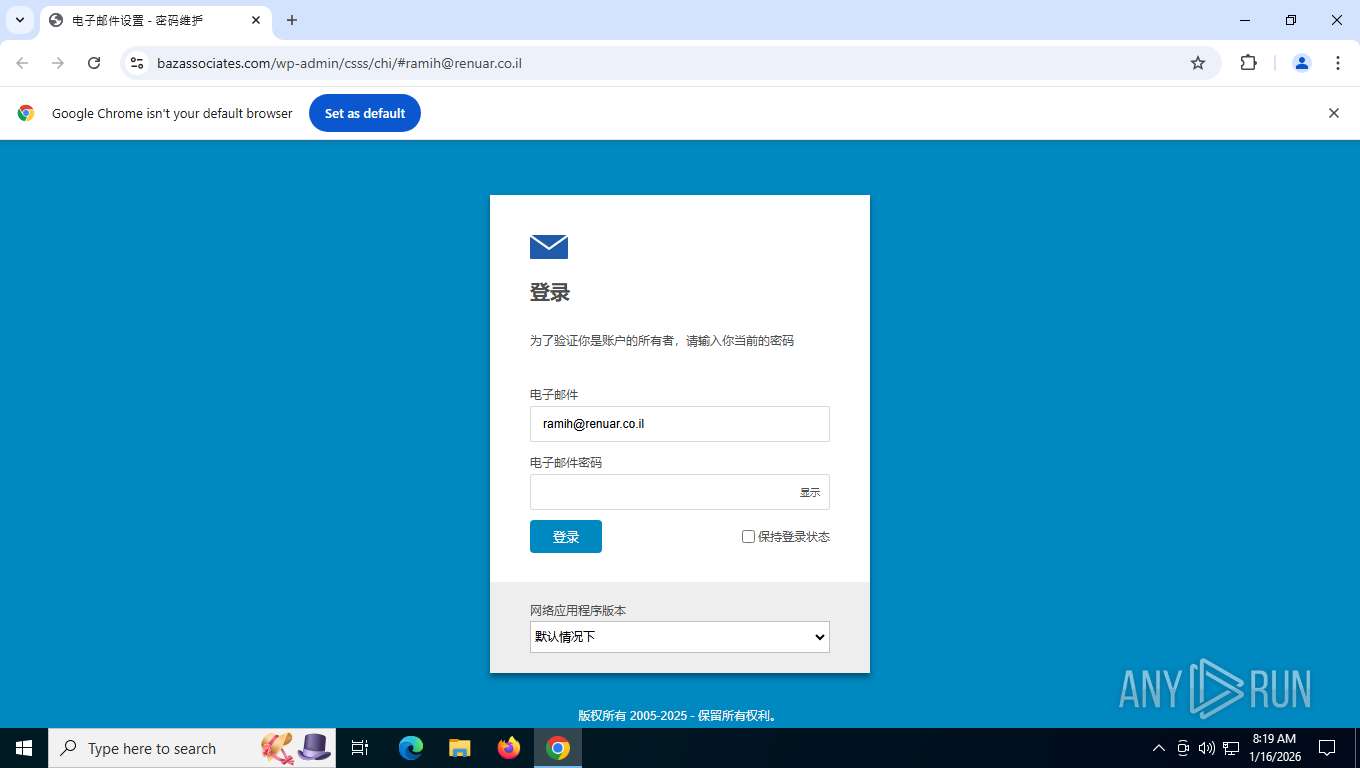This screenshot has width=1360, height=768.
Task: Select the 电子邮件设置 - 密码维护 tab
Action: point(155,21)
